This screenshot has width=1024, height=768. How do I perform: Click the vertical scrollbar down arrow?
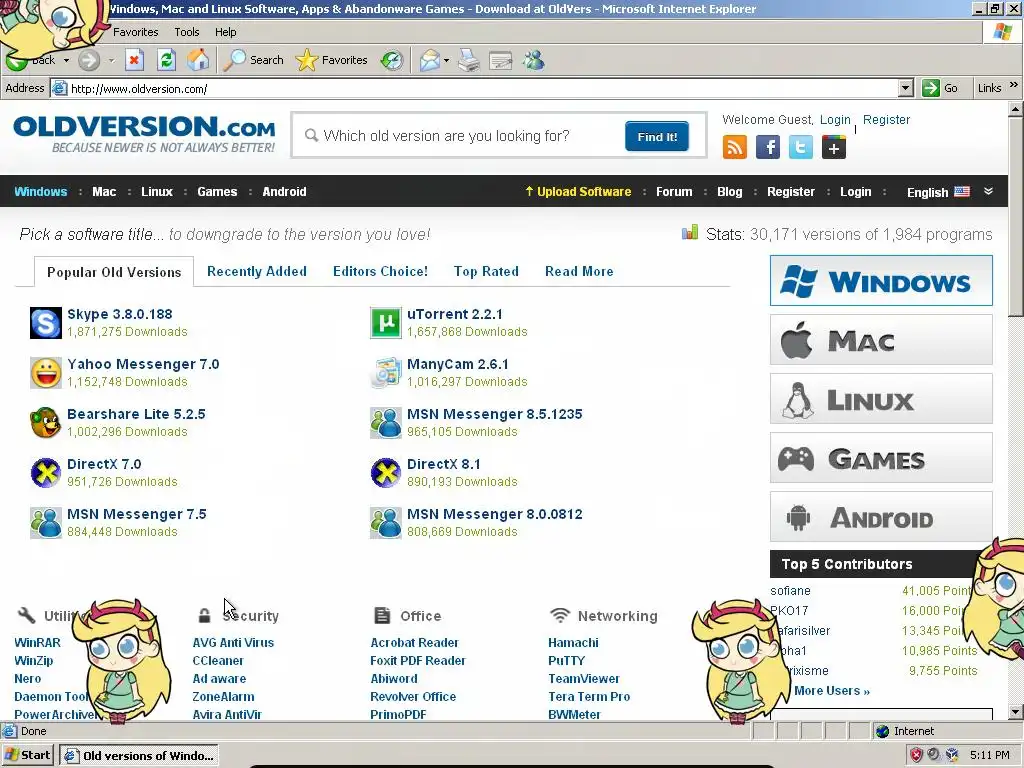tap(1015, 712)
